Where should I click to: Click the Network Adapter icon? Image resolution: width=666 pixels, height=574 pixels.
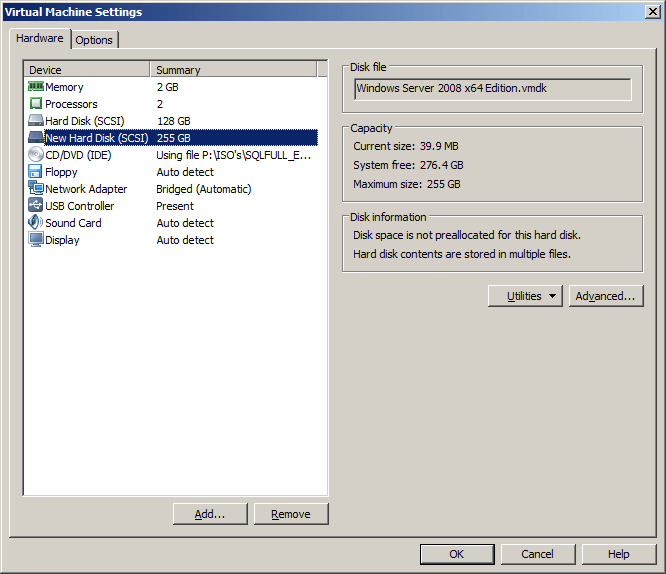(x=35, y=189)
